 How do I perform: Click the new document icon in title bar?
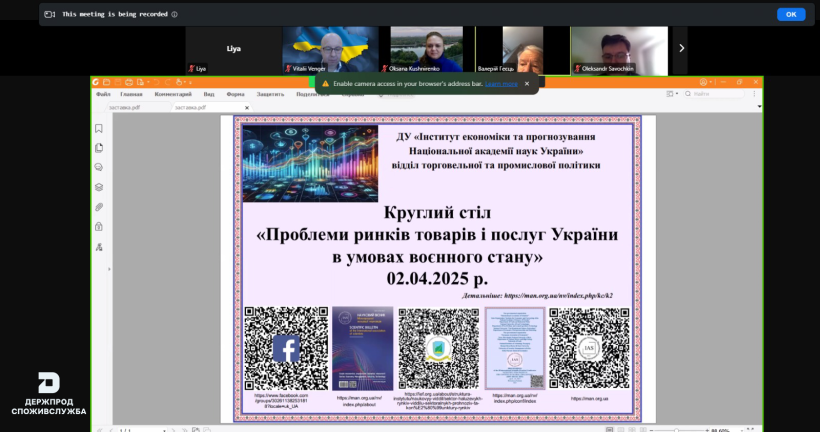(x=140, y=82)
